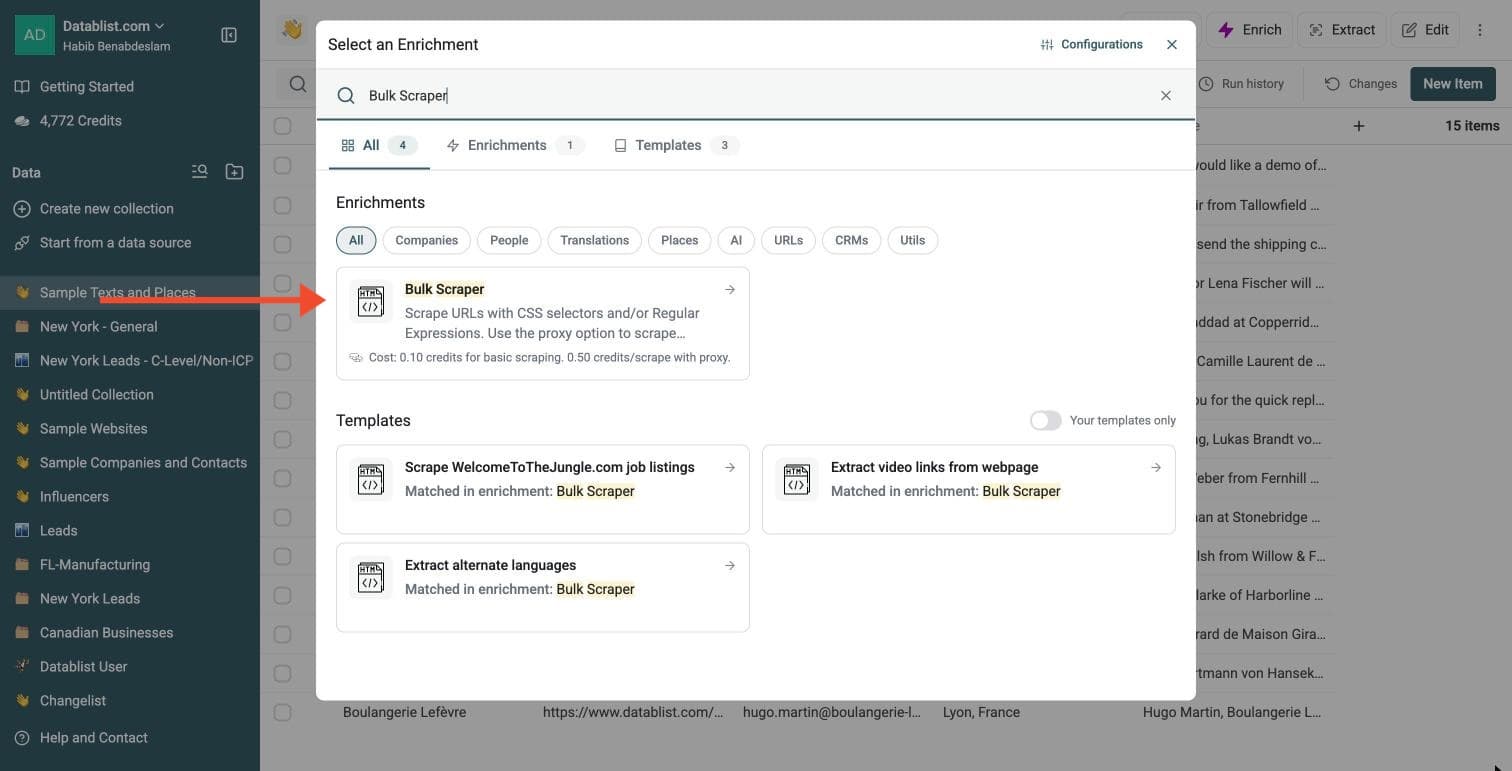Click the Enrich button in toolbar

pos(1250,30)
